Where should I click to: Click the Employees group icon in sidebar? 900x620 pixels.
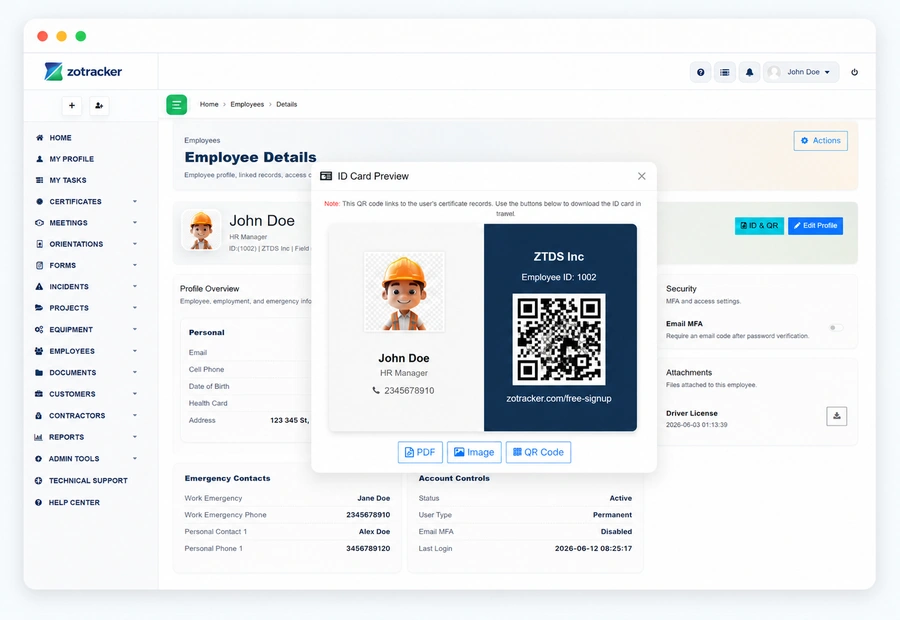pyautogui.click(x=39, y=351)
